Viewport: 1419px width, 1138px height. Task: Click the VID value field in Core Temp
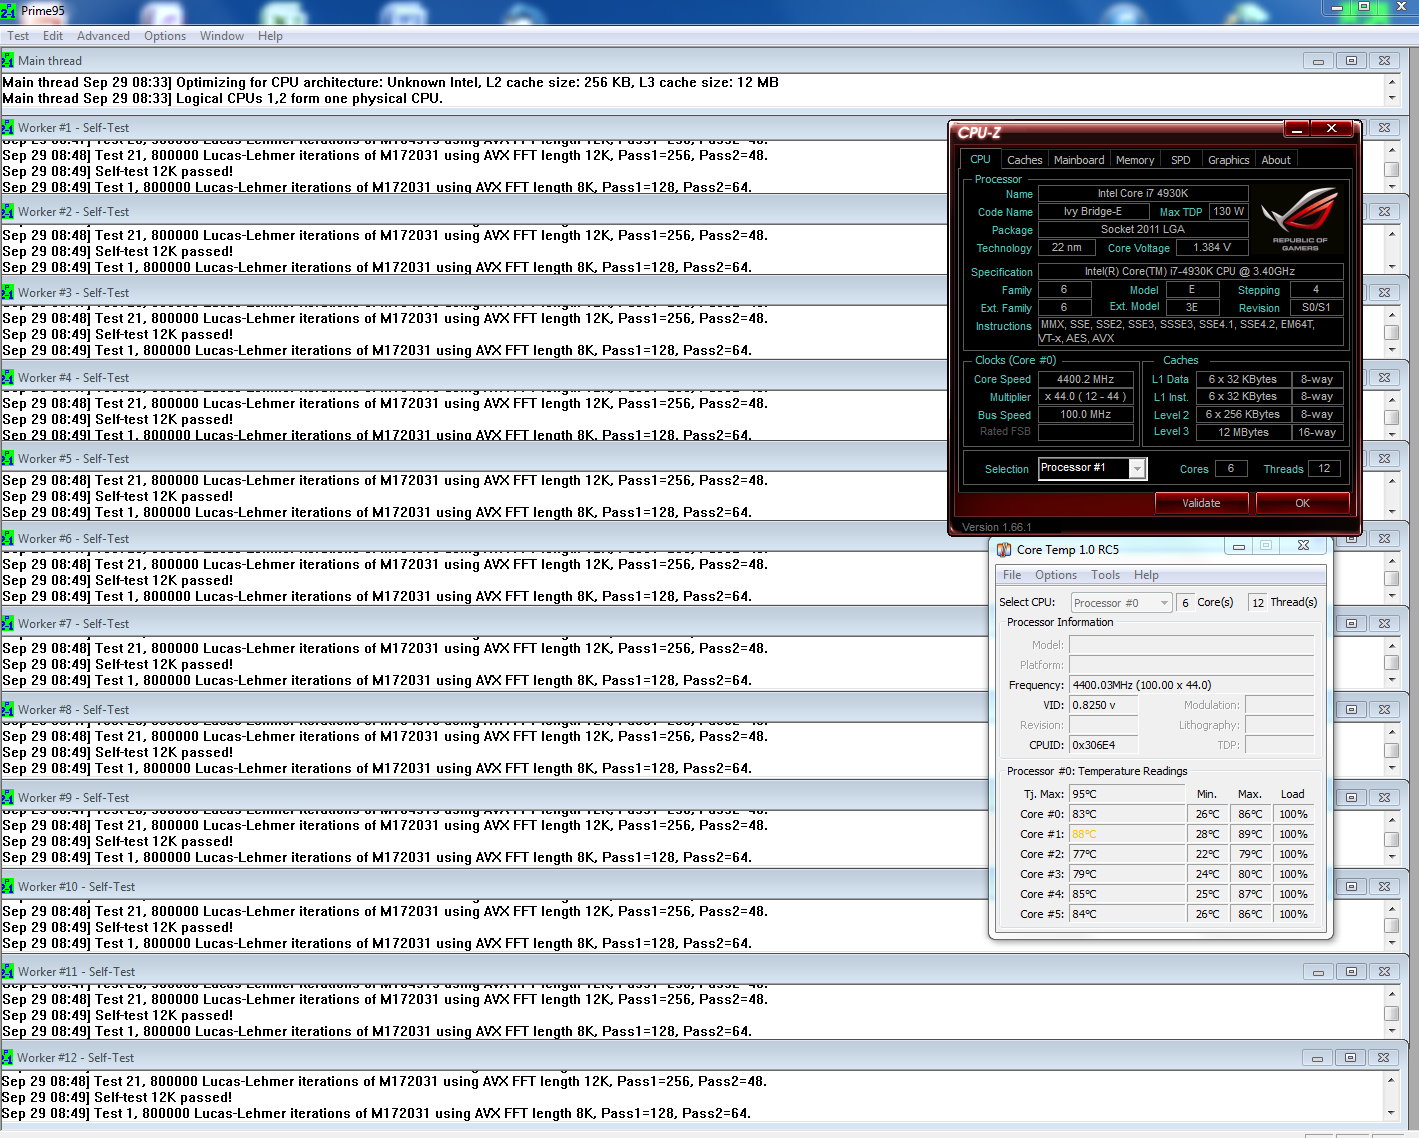pyautogui.click(x=1104, y=705)
